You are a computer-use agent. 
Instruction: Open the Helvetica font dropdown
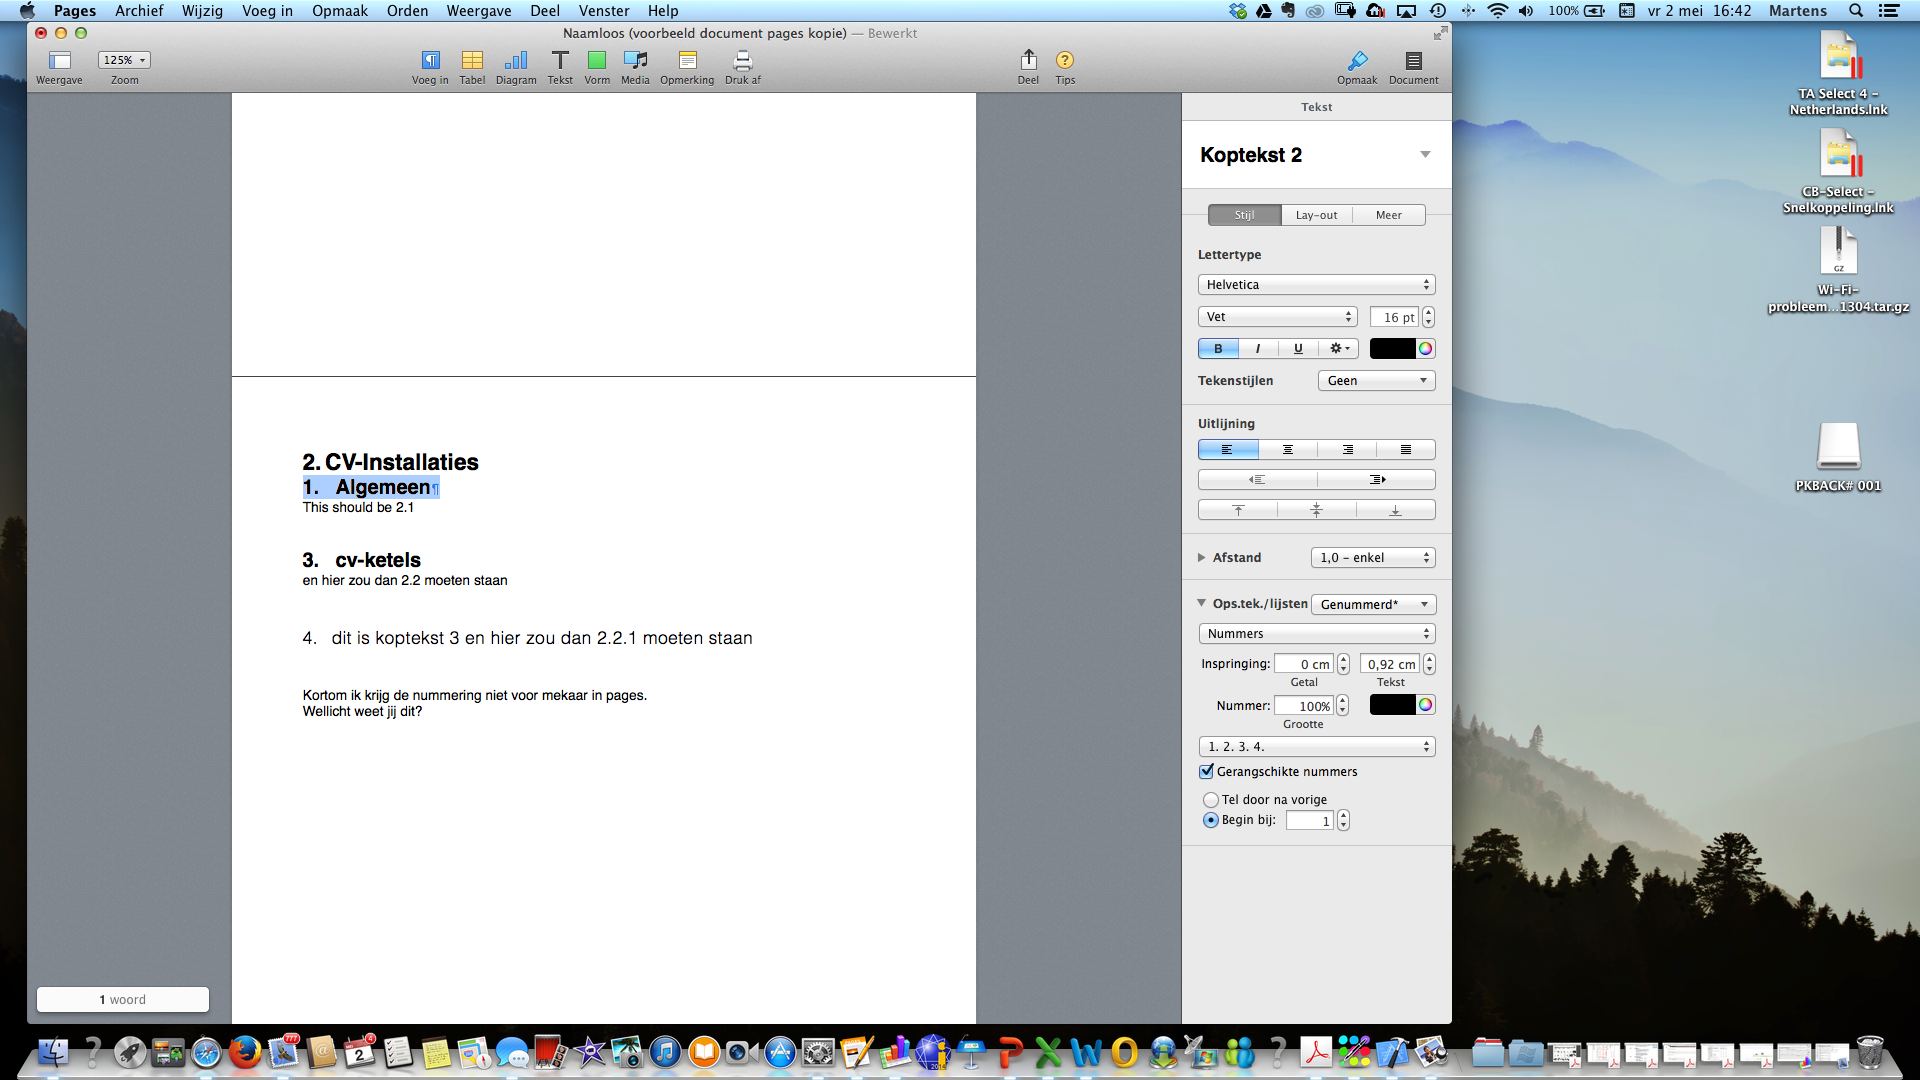tap(1316, 285)
